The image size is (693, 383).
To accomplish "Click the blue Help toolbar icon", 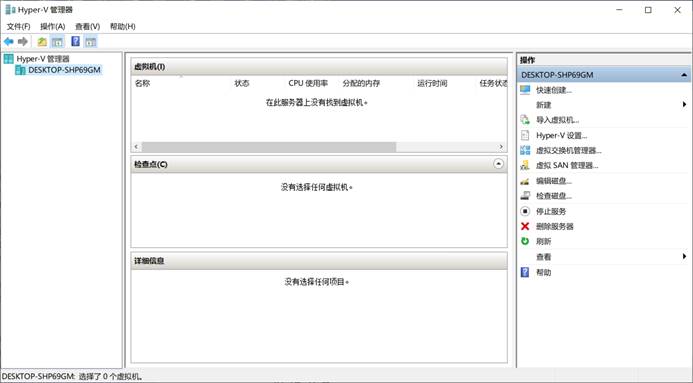I will coord(76,42).
